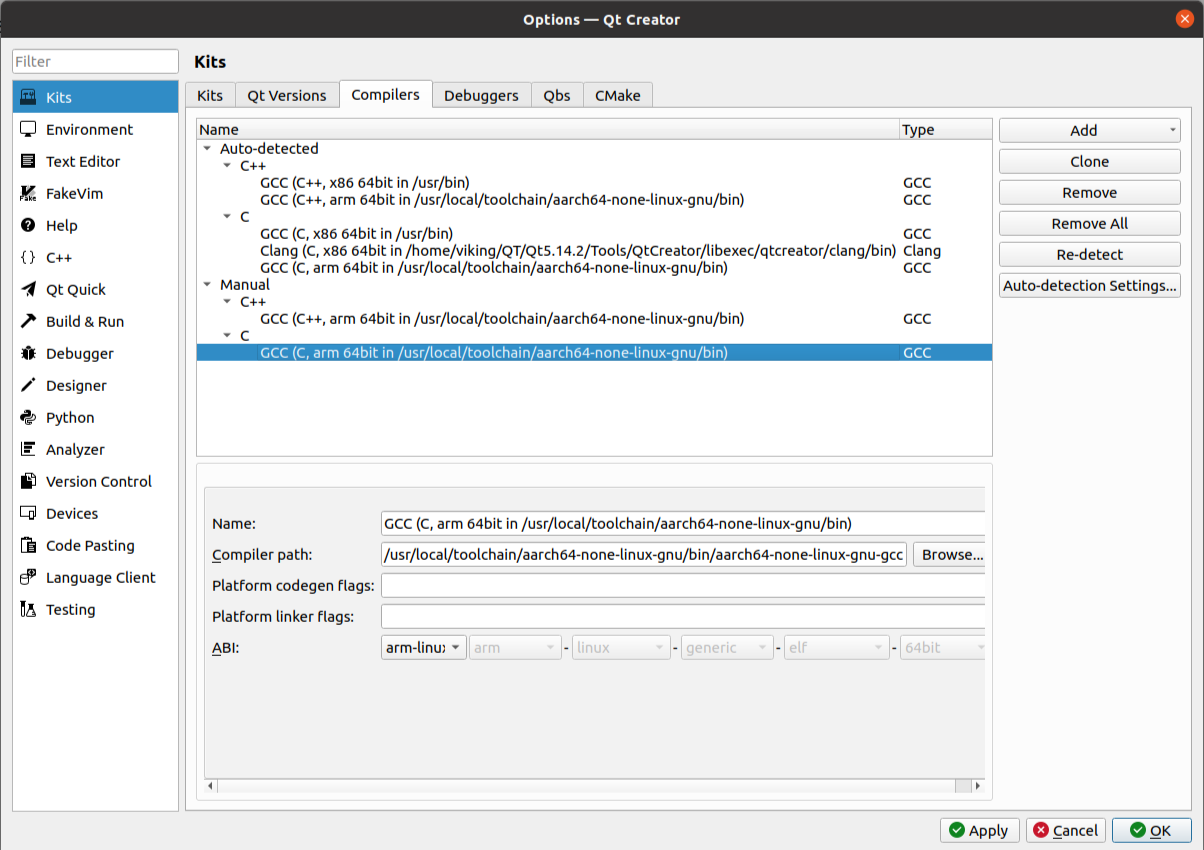1204x850 pixels.
Task: Click the Platform codegen flags field
Action: 683,585
